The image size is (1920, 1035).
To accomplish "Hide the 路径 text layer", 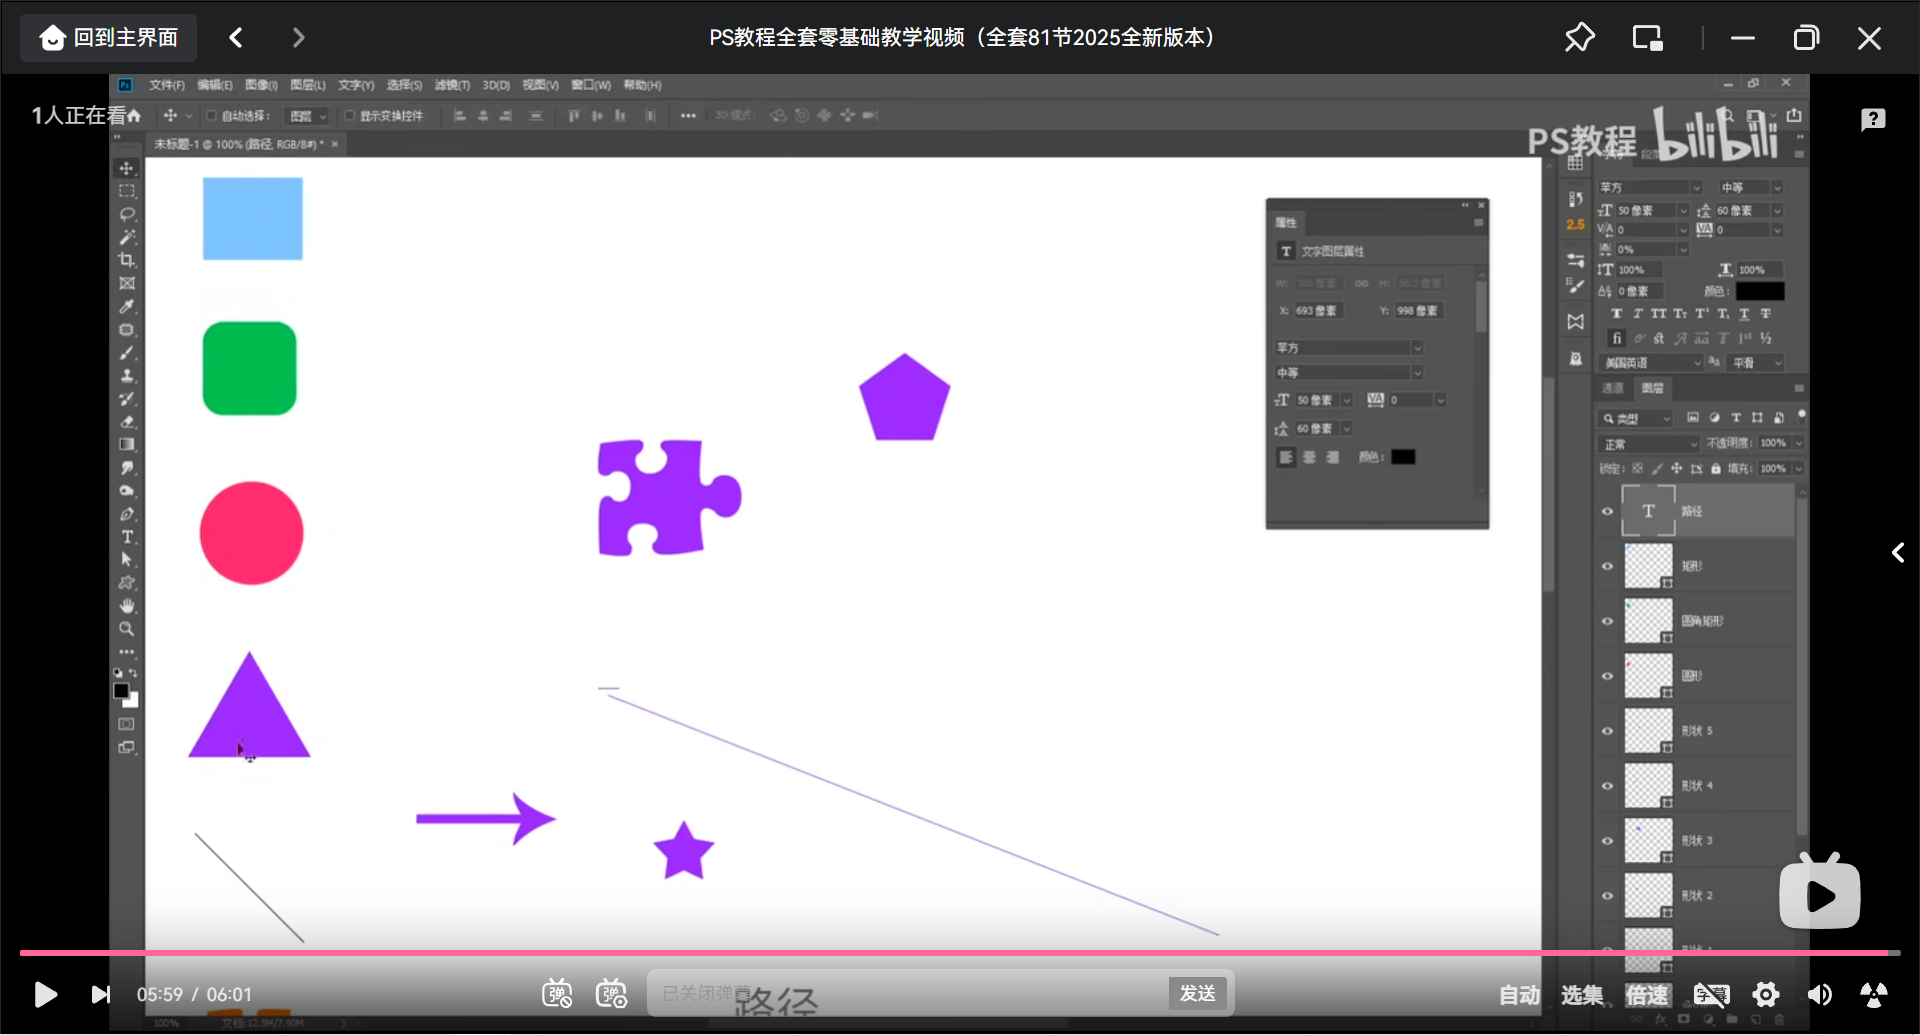I will coord(1608,511).
